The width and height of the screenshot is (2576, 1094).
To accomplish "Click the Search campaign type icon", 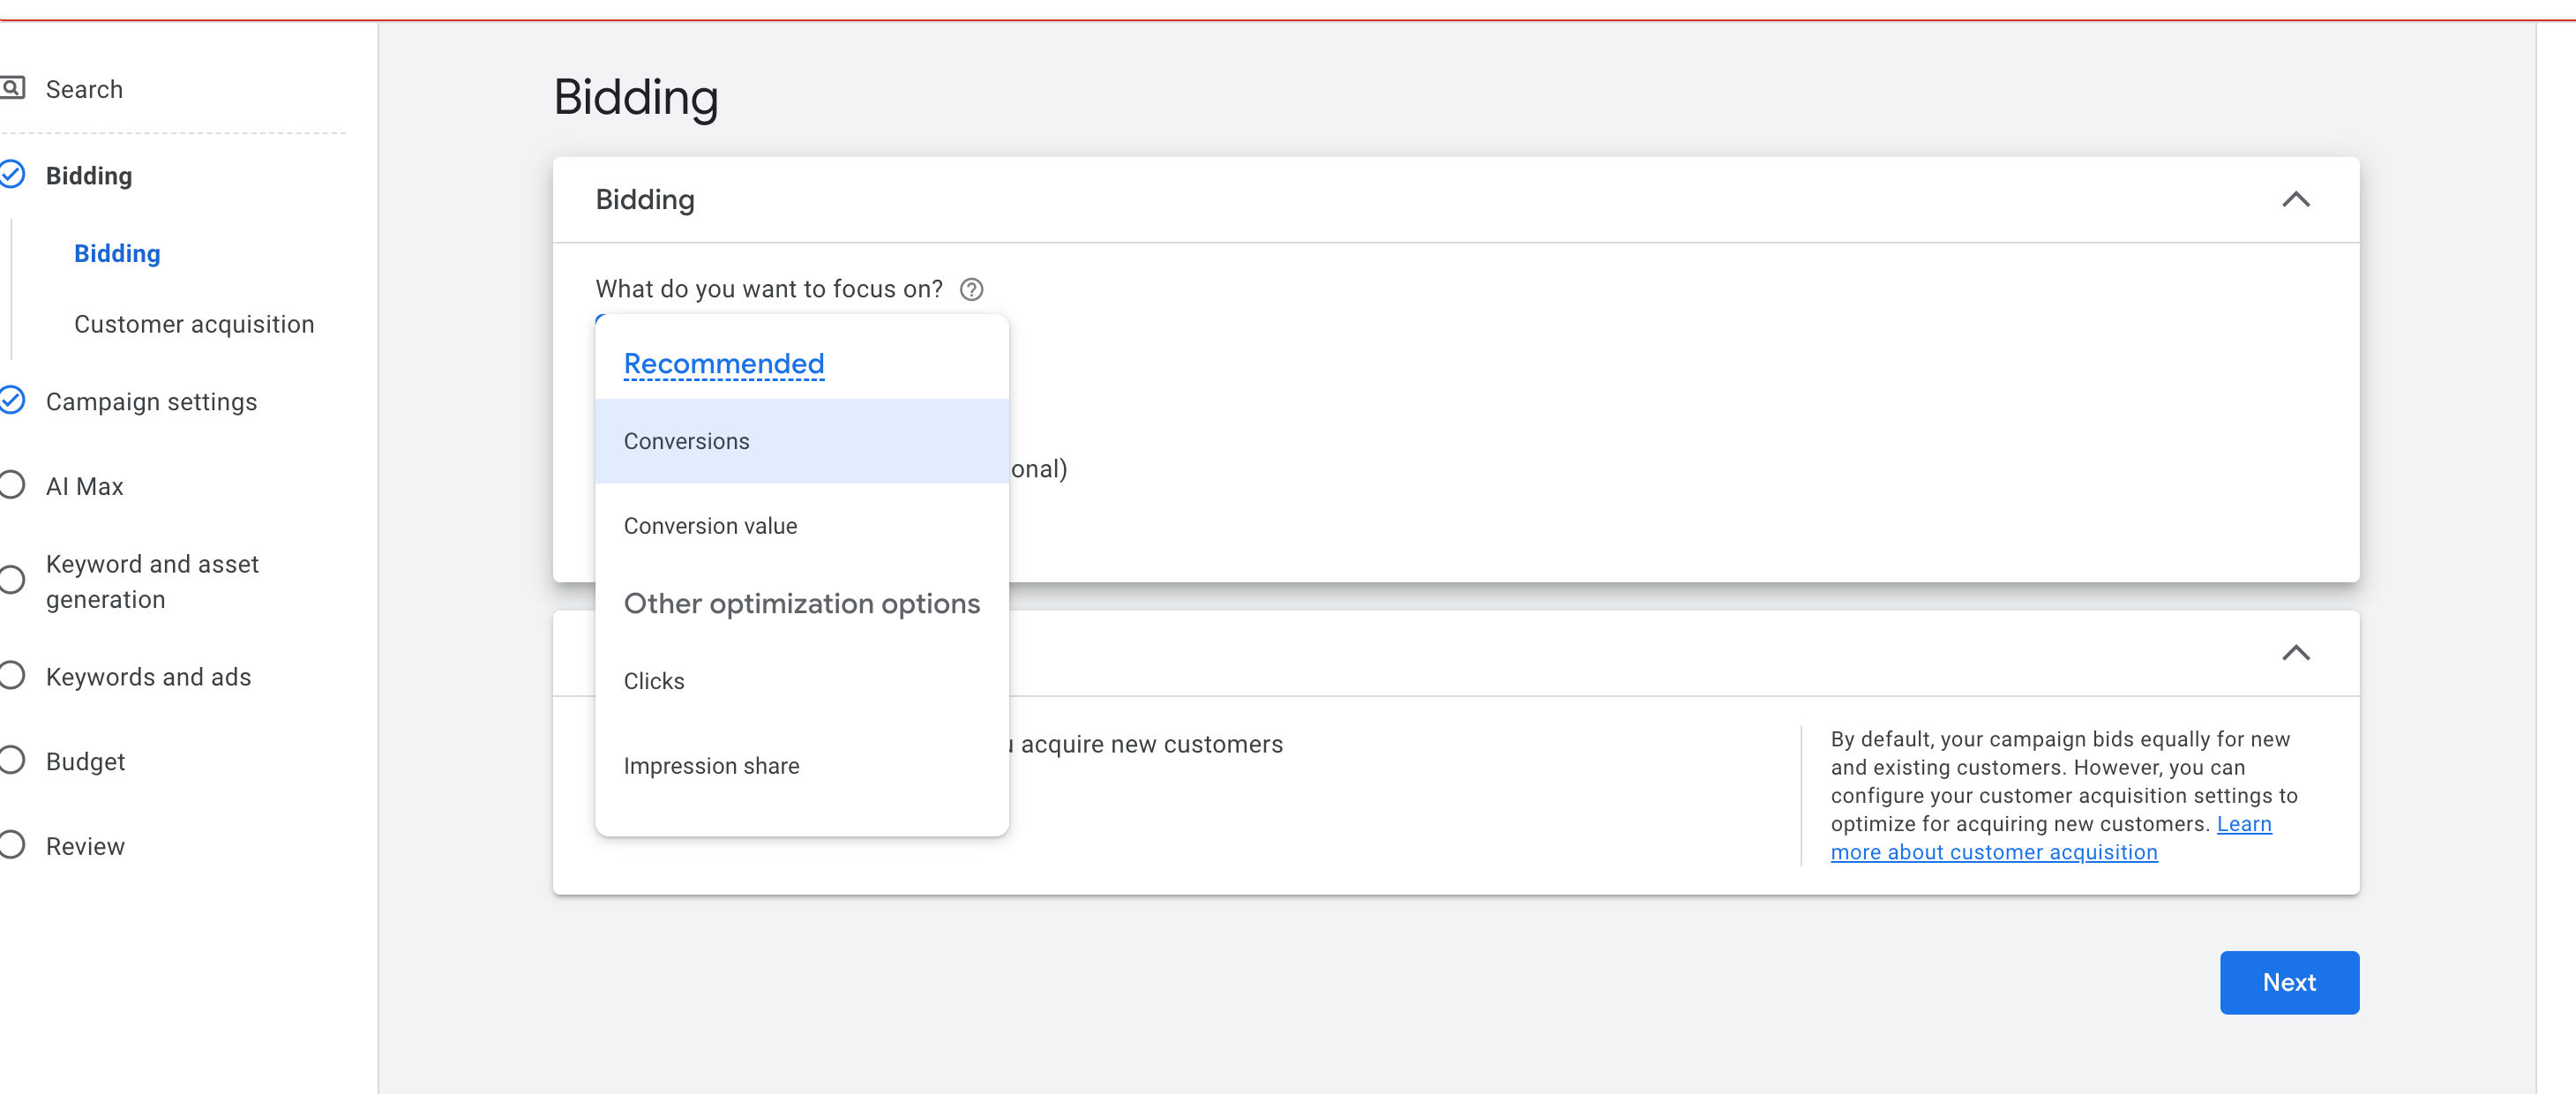I will [x=12, y=88].
